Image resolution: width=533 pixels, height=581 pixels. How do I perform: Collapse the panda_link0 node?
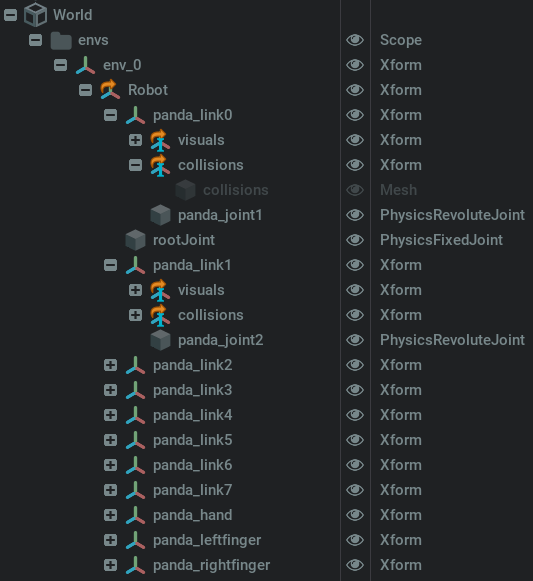(110, 115)
